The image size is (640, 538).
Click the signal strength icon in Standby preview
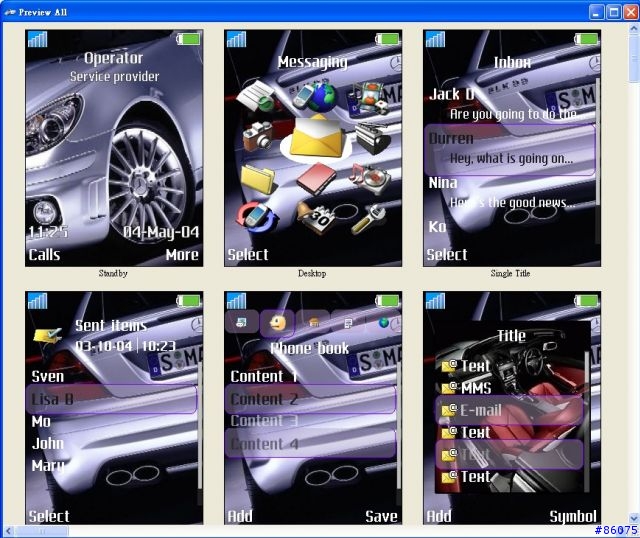click(38, 39)
